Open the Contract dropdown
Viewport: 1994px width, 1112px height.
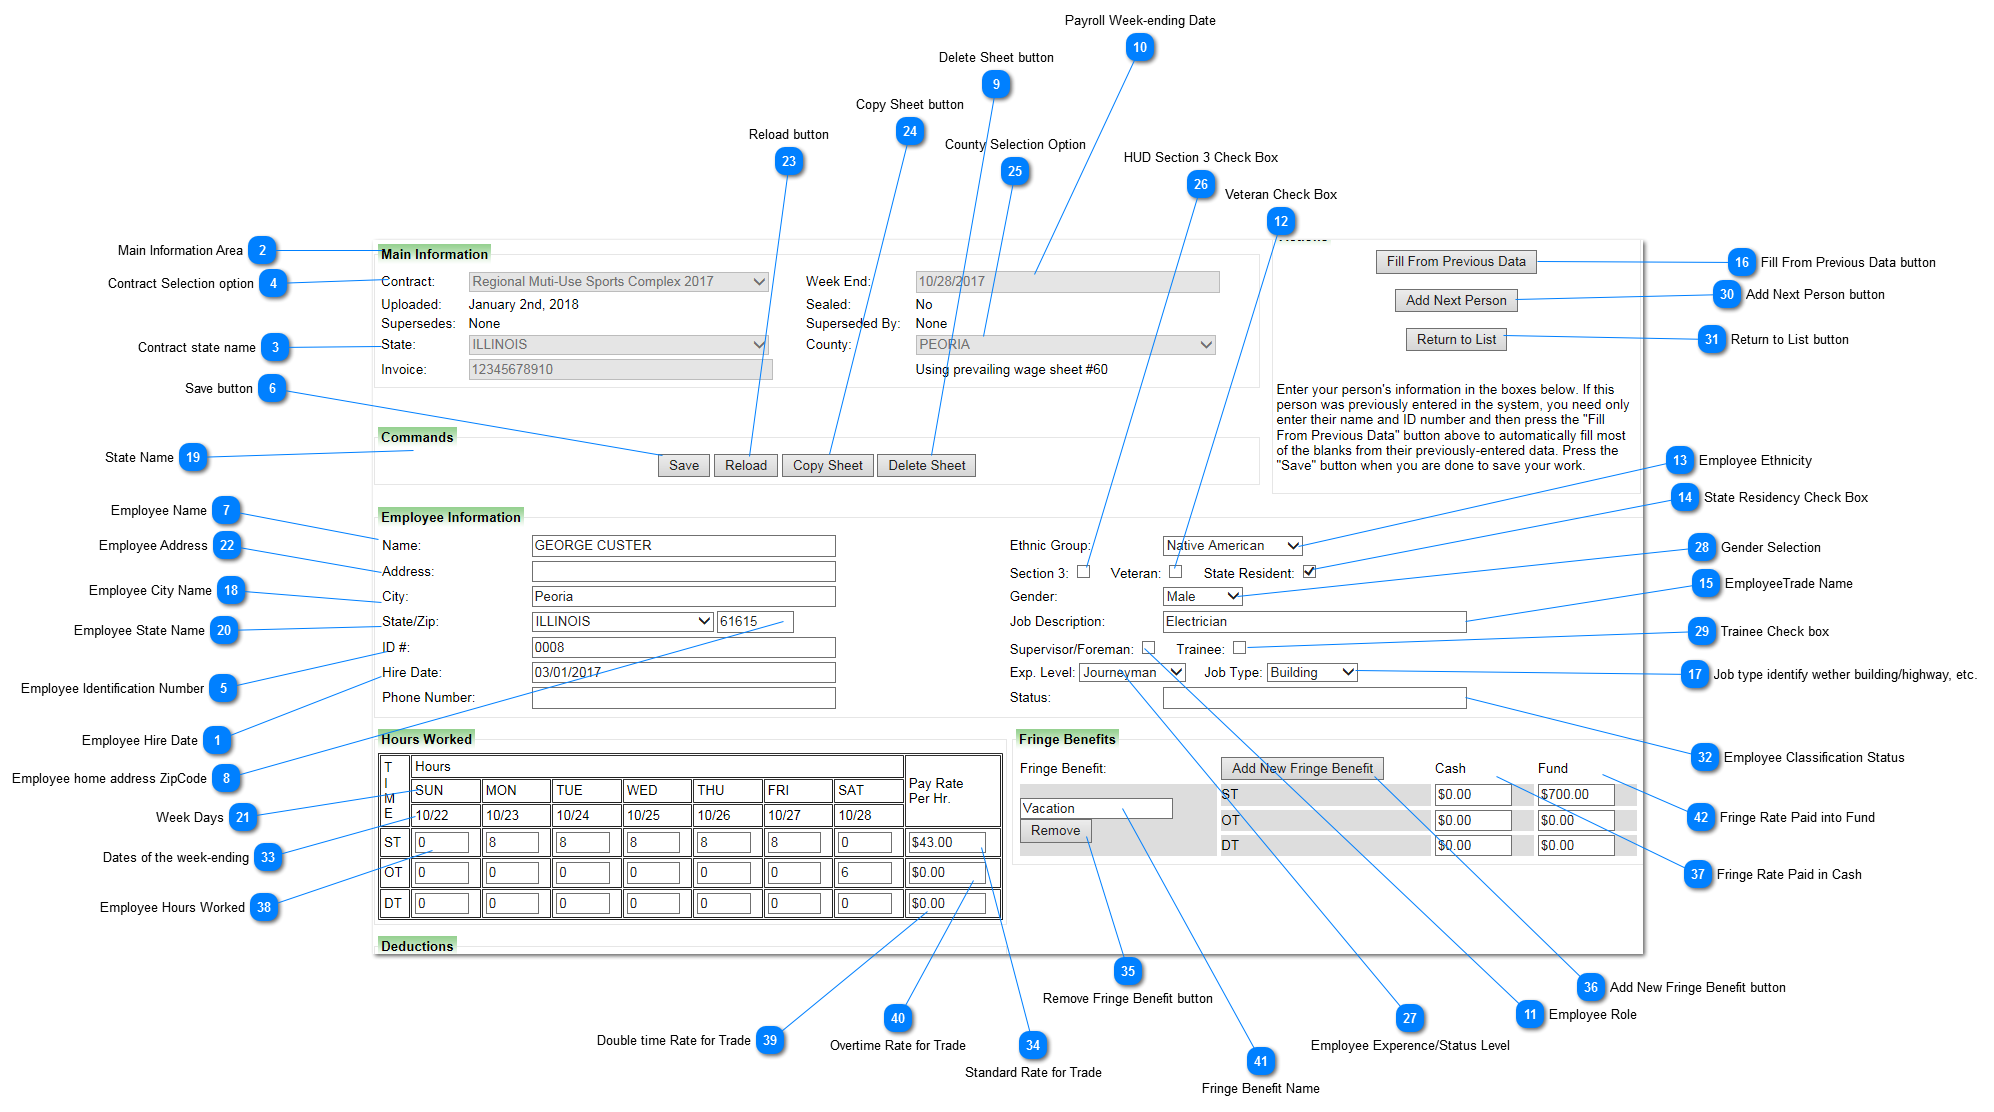(x=619, y=282)
